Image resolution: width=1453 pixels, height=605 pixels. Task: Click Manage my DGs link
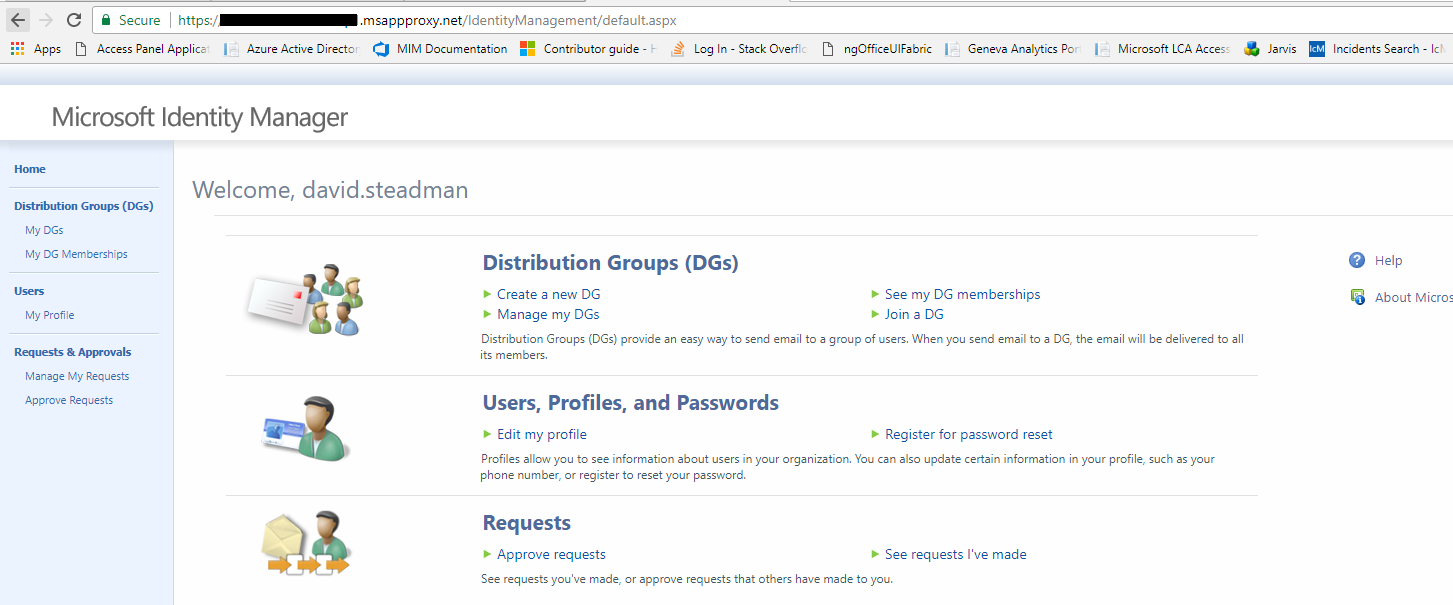click(x=548, y=314)
